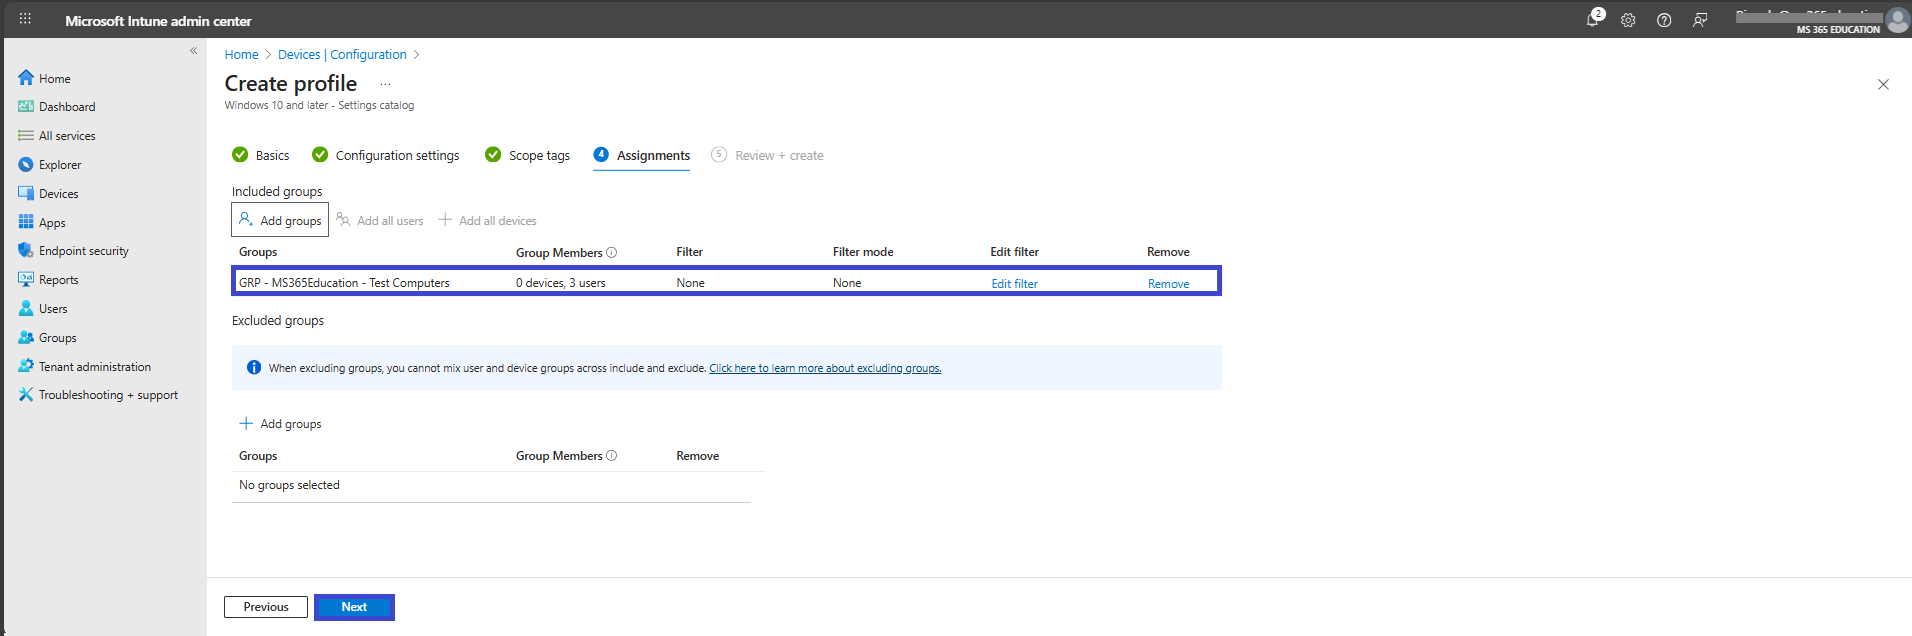Image resolution: width=1912 pixels, height=636 pixels.
Task: Click the Group Members info icon in Included groups
Action: 612,252
